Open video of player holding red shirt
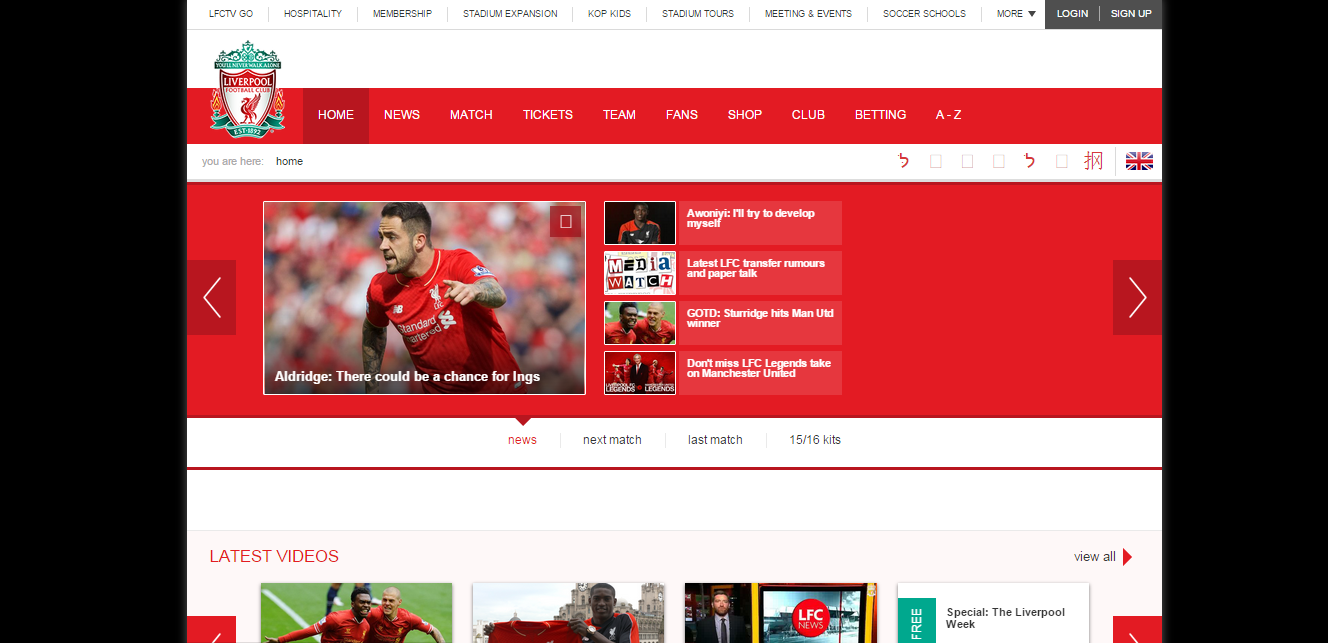 tap(568, 613)
